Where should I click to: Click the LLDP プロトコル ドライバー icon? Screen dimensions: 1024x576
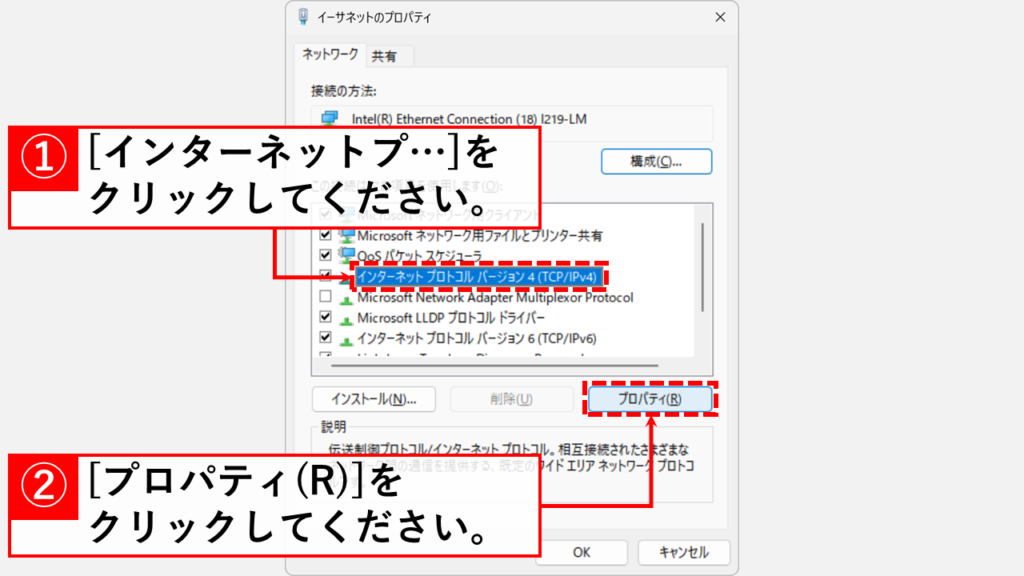346,319
